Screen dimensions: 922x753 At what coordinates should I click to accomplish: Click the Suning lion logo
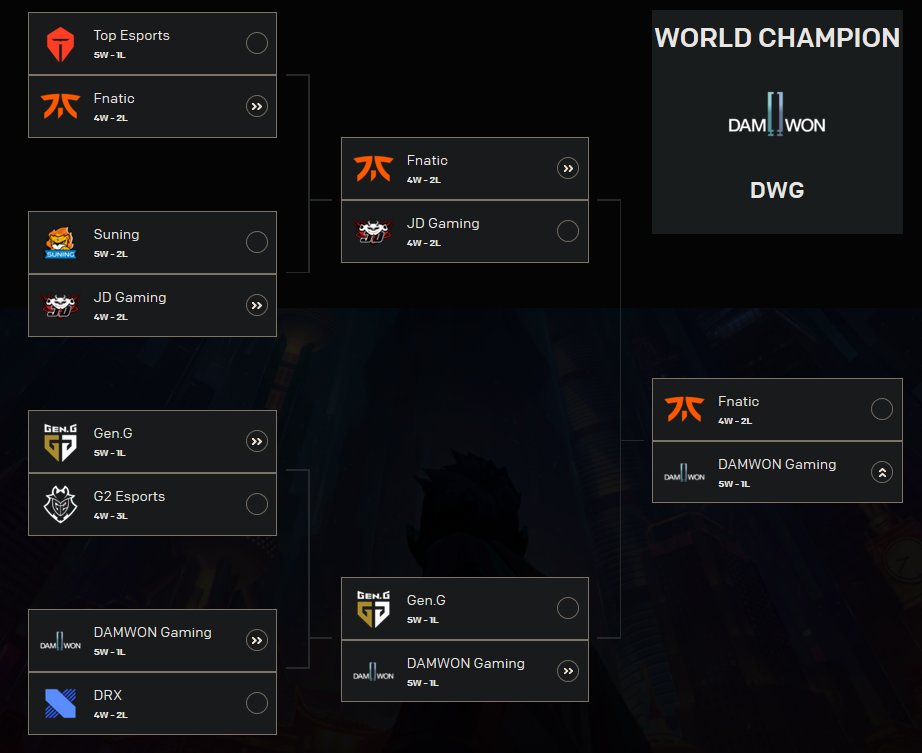coord(61,243)
